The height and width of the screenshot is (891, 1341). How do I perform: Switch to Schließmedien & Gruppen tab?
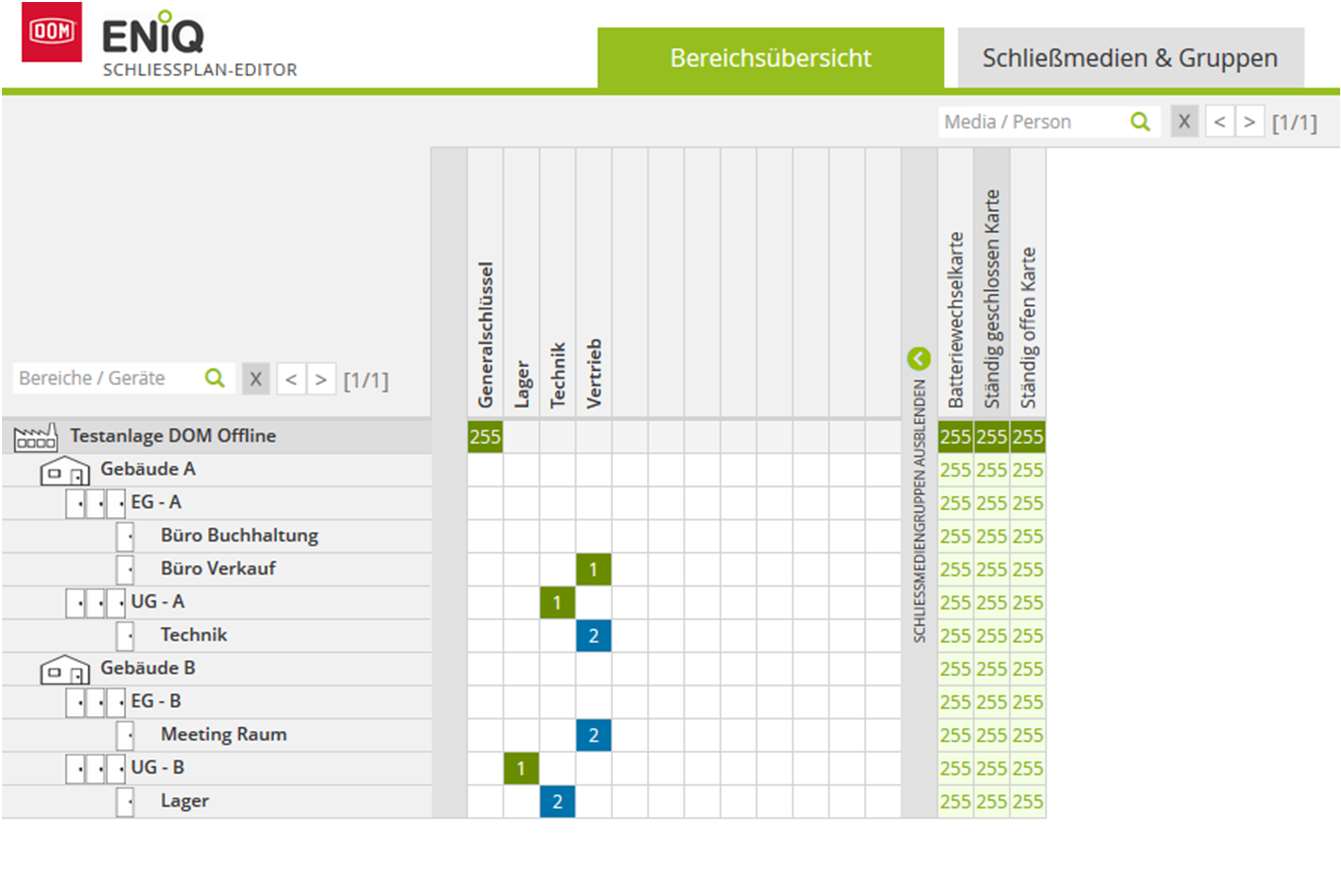[x=1130, y=58]
